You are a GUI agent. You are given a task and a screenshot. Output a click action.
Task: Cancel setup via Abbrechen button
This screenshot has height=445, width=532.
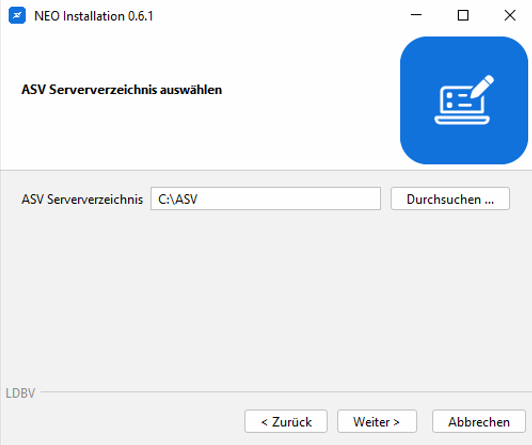(479, 422)
